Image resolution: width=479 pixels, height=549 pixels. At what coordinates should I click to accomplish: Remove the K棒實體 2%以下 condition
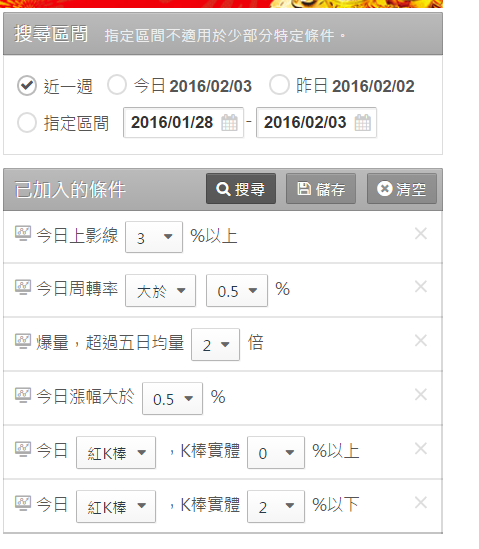point(421,503)
